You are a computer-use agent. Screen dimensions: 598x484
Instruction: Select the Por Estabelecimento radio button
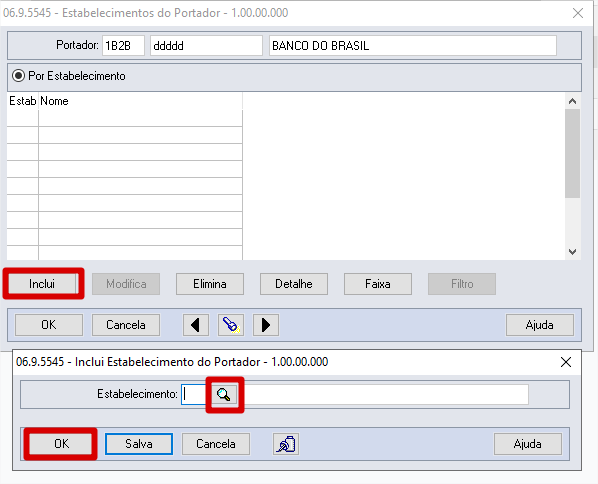[x=18, y=76]
